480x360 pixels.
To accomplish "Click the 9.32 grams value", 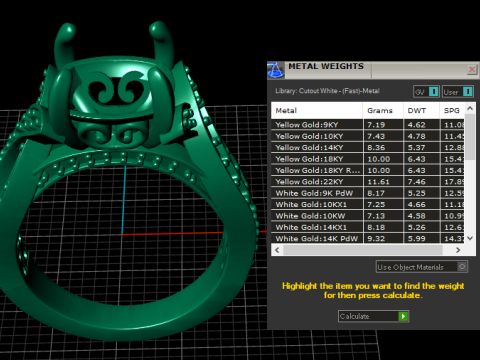I will (376, 238).
